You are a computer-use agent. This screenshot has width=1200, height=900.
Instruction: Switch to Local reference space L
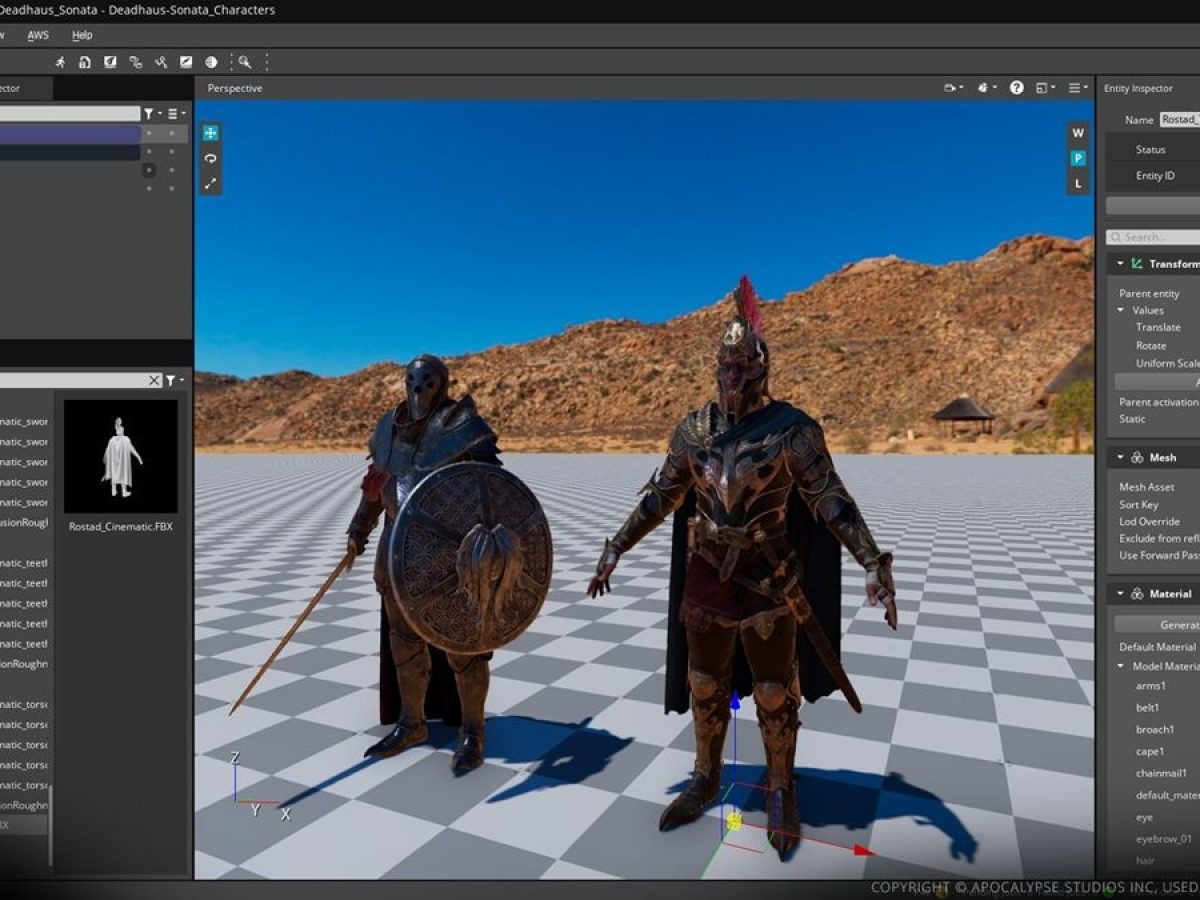pos(1078,184)
